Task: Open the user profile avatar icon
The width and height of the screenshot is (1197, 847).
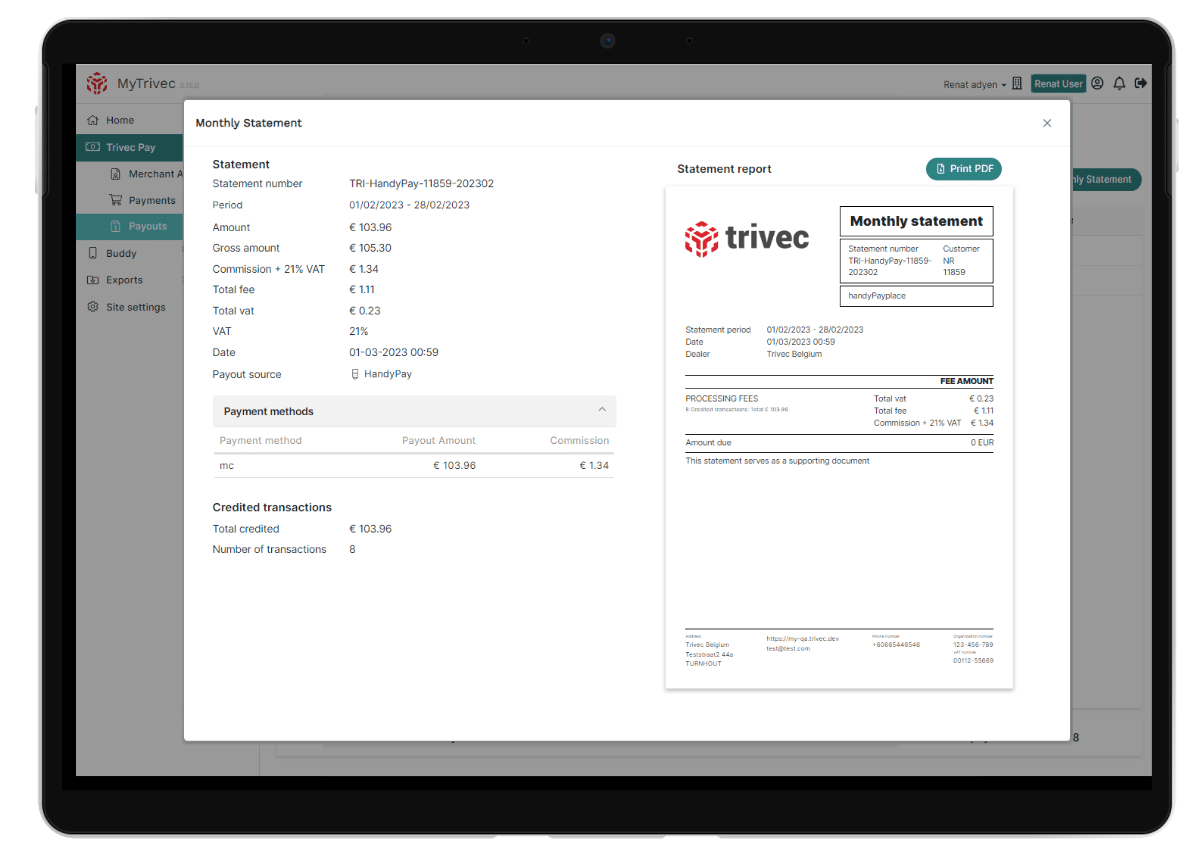Action: coord(1097,84)
